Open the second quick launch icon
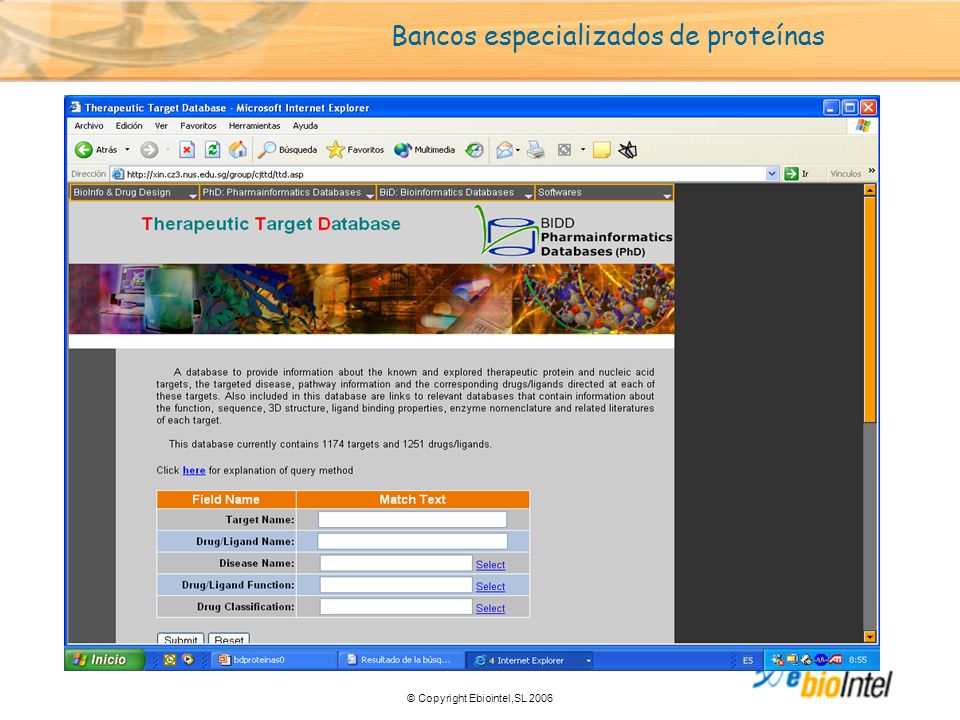Image resolution: width=960 pixels, height=720 pixels. point(188,660)
